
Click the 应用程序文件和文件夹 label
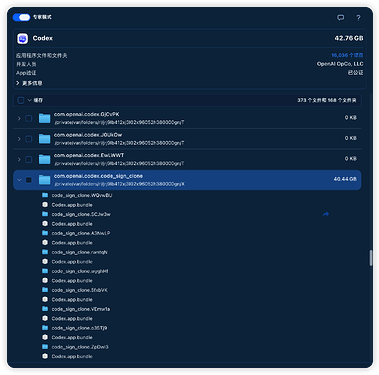(42, 56)
